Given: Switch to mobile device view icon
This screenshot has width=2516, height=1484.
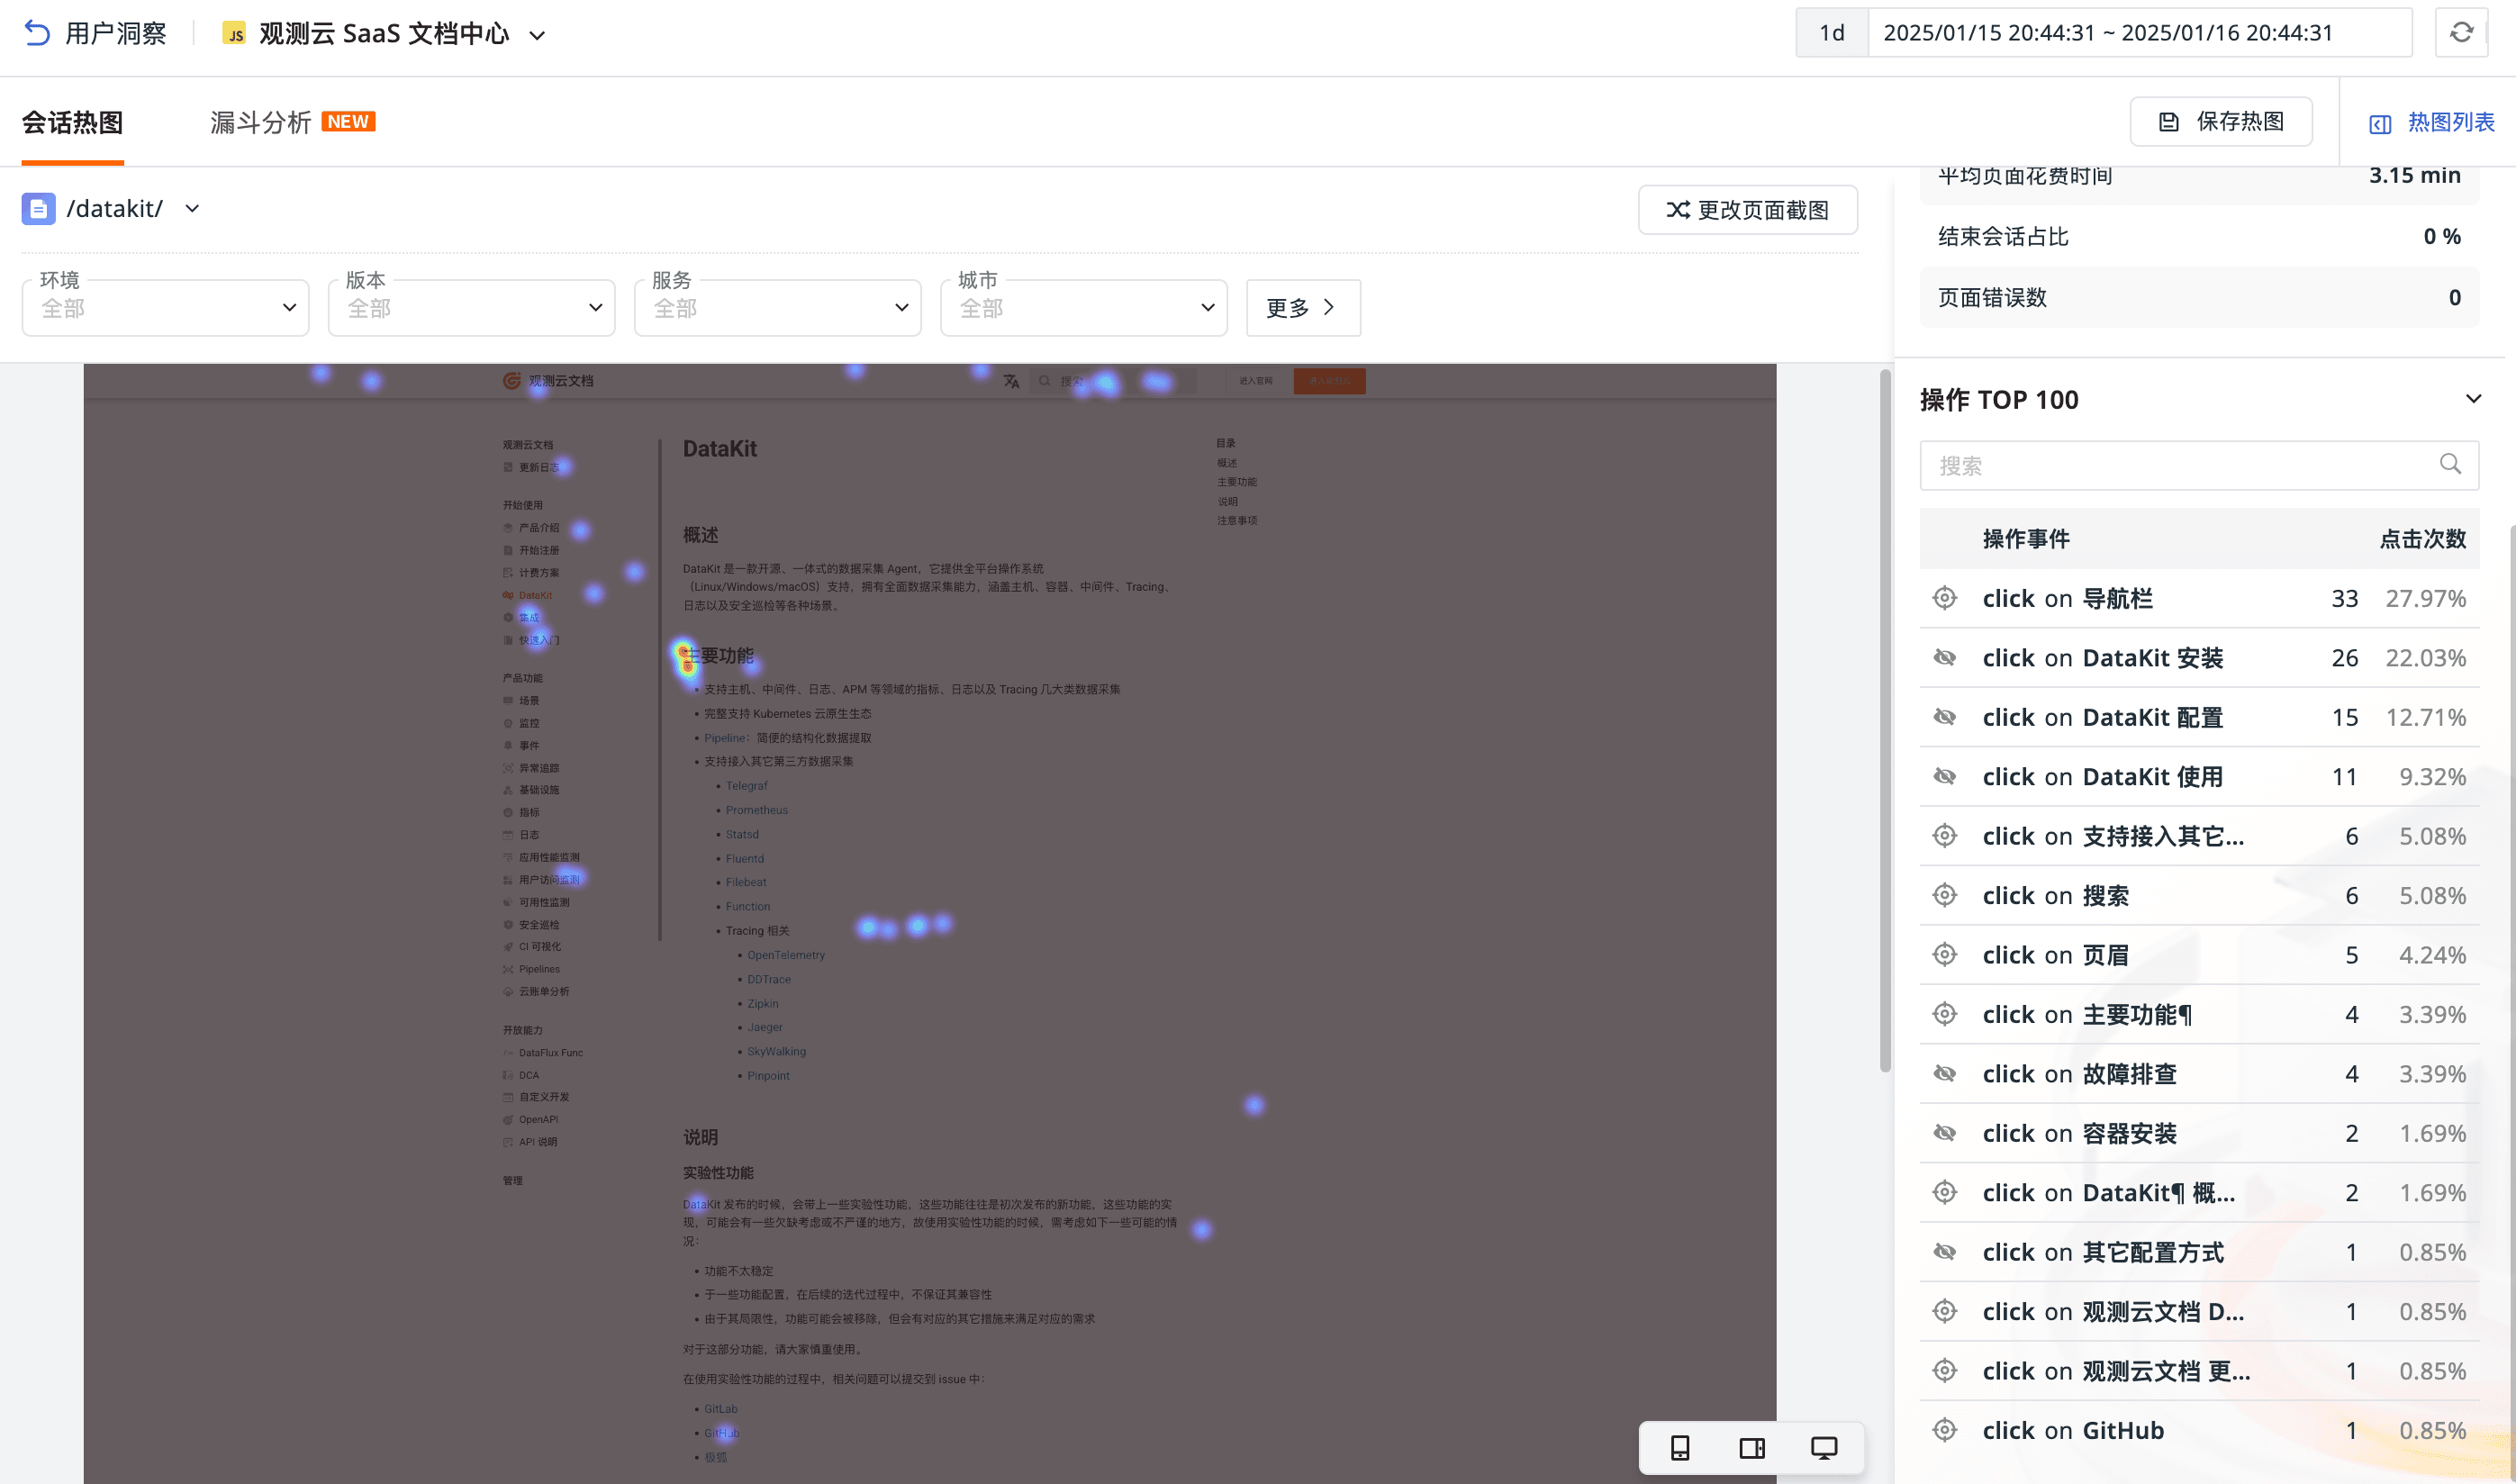Looking at the screenshot, I should pos(1680,1447).
